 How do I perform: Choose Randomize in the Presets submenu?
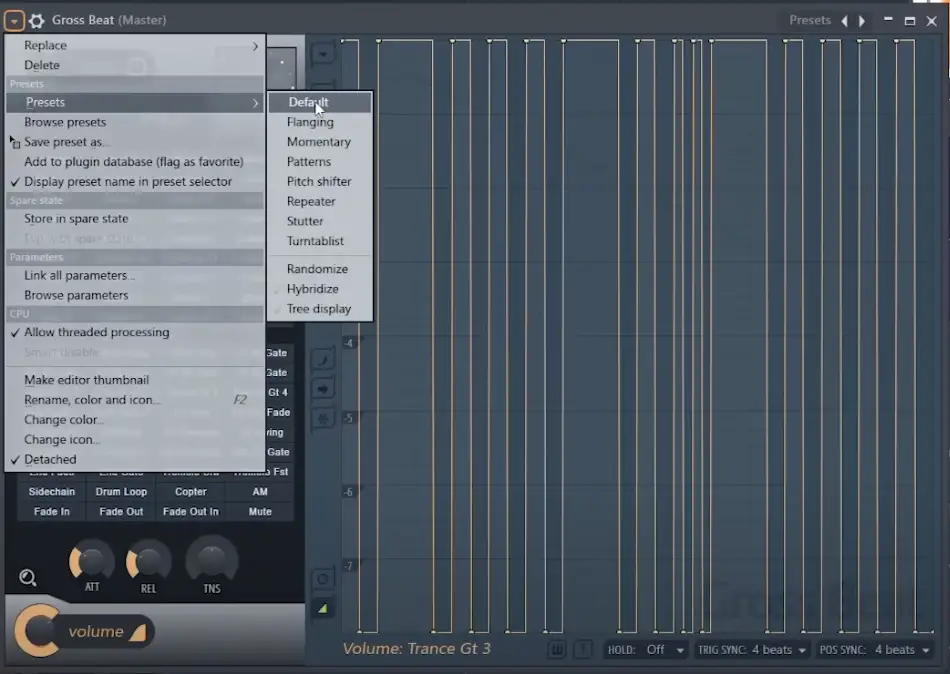click(318, 268)
